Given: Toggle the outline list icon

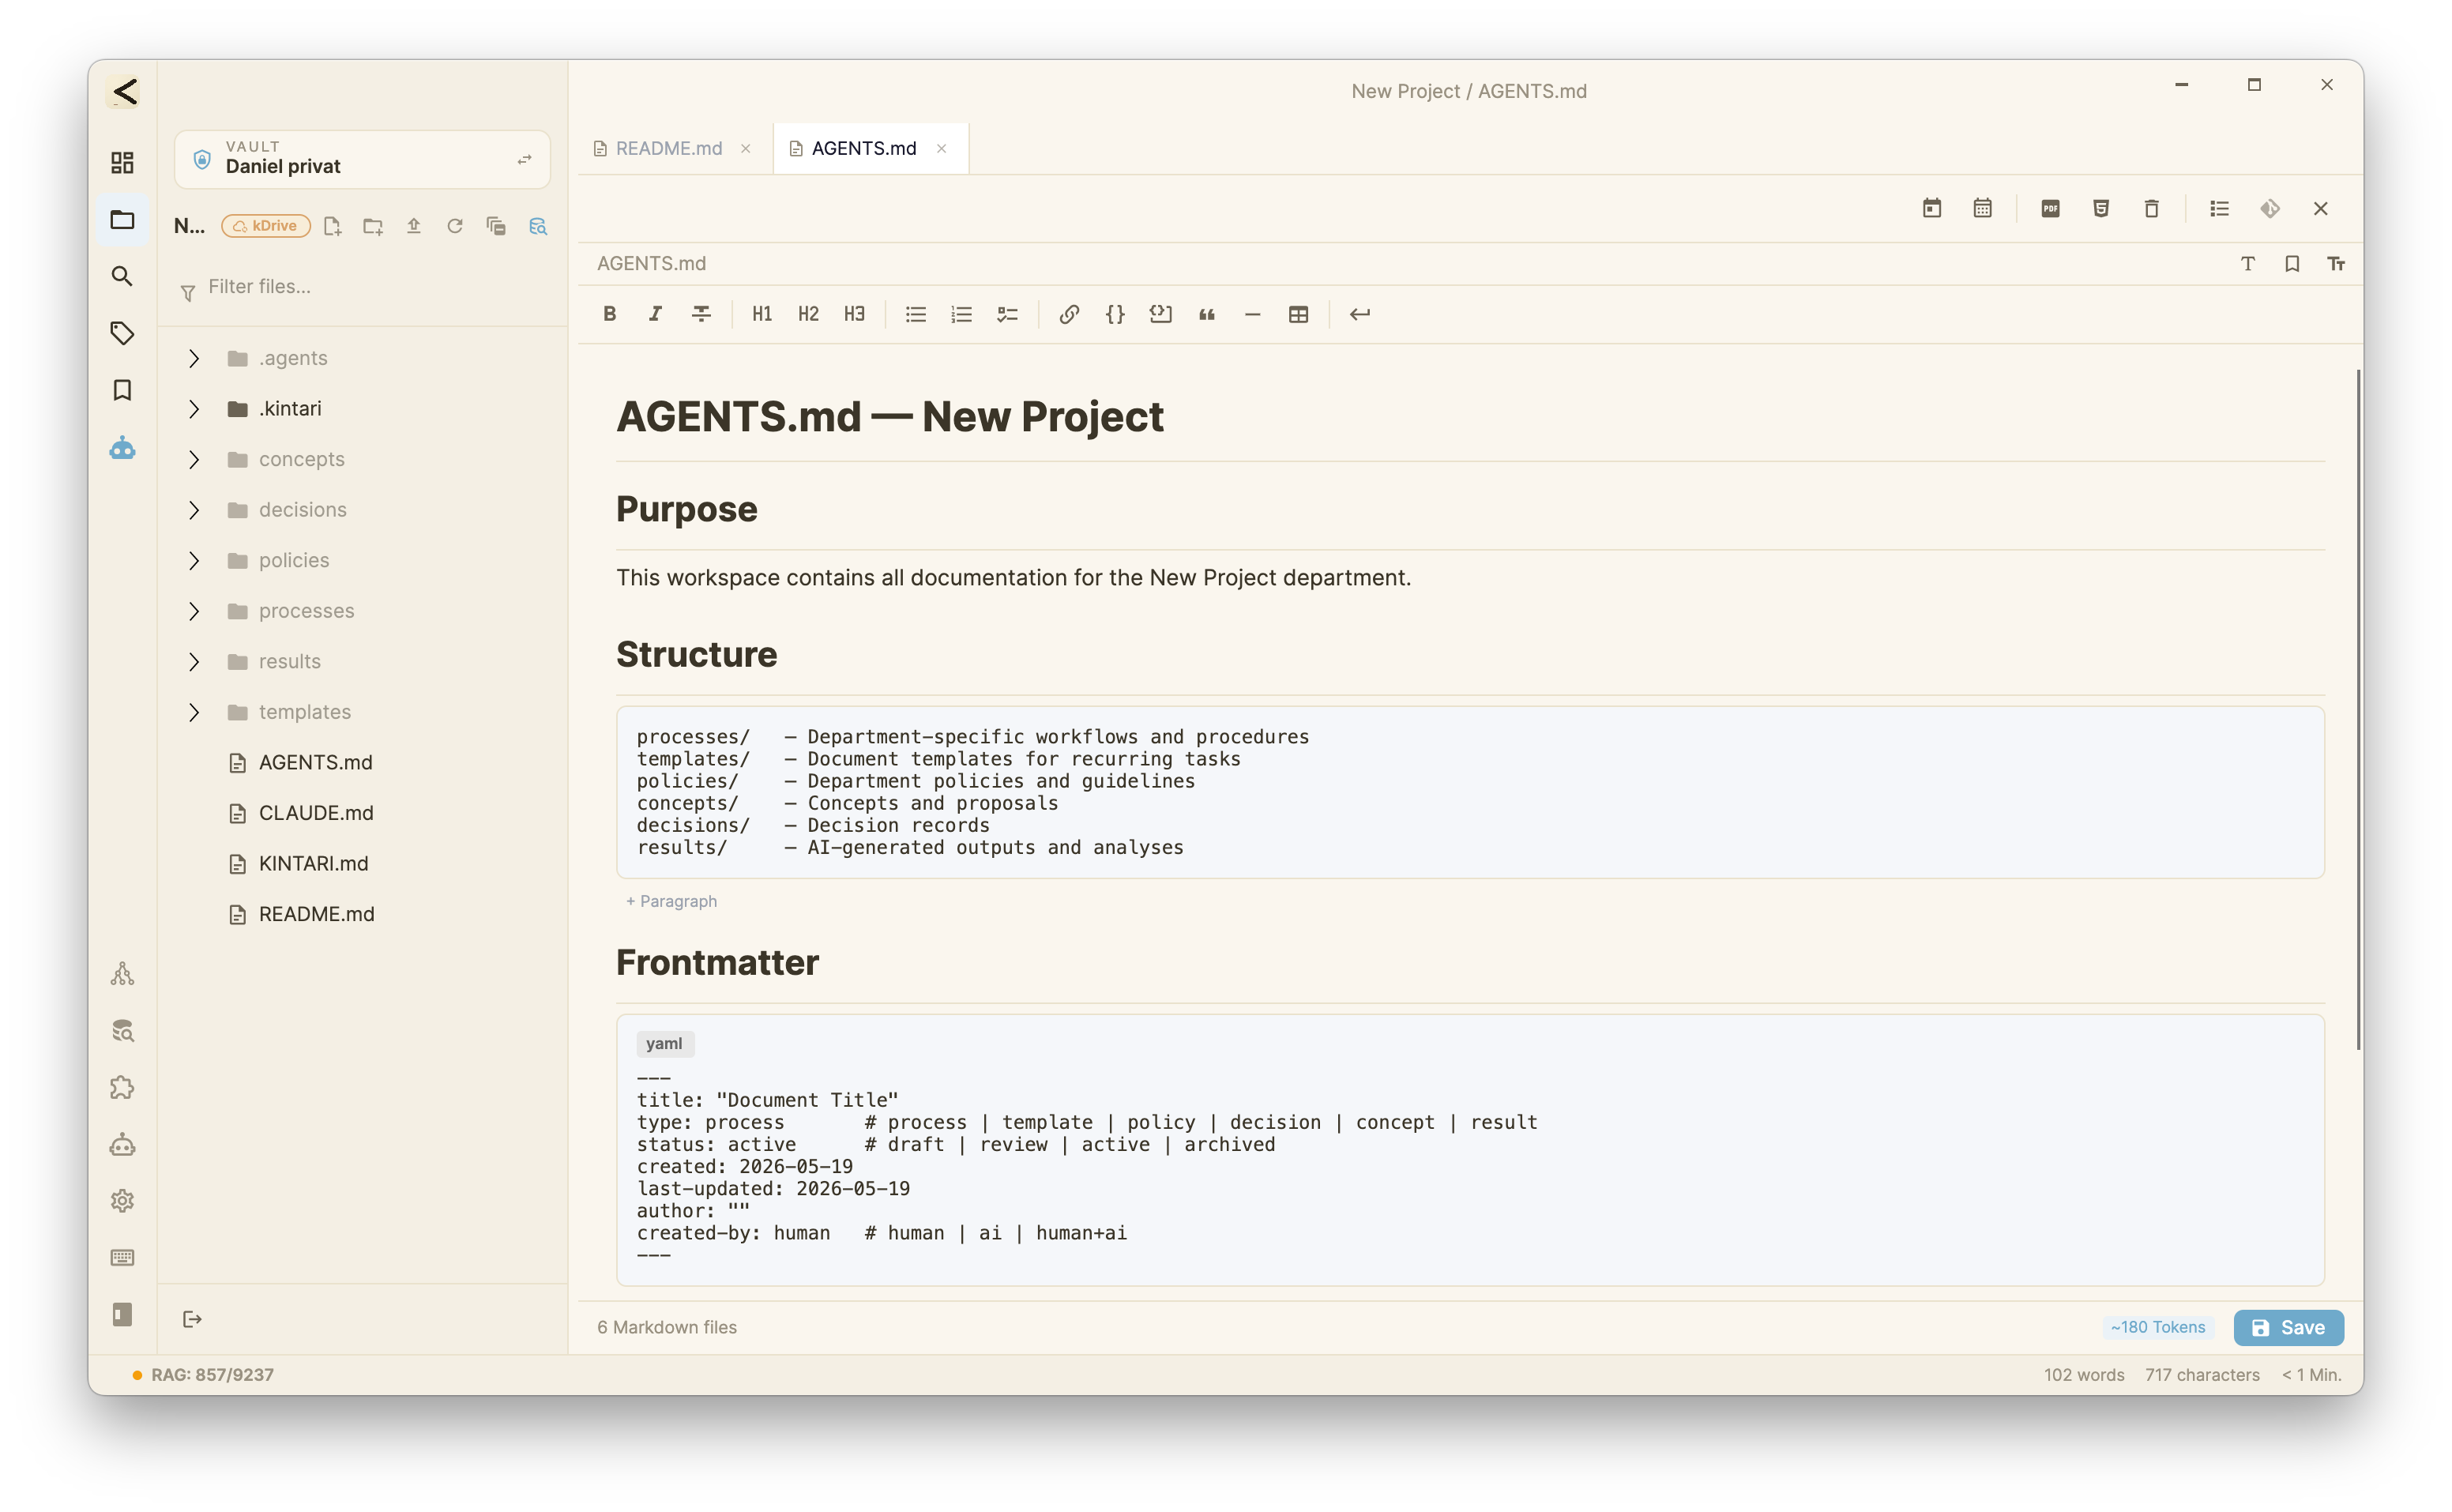Looking at the screenshot, I should [2220, 208].
